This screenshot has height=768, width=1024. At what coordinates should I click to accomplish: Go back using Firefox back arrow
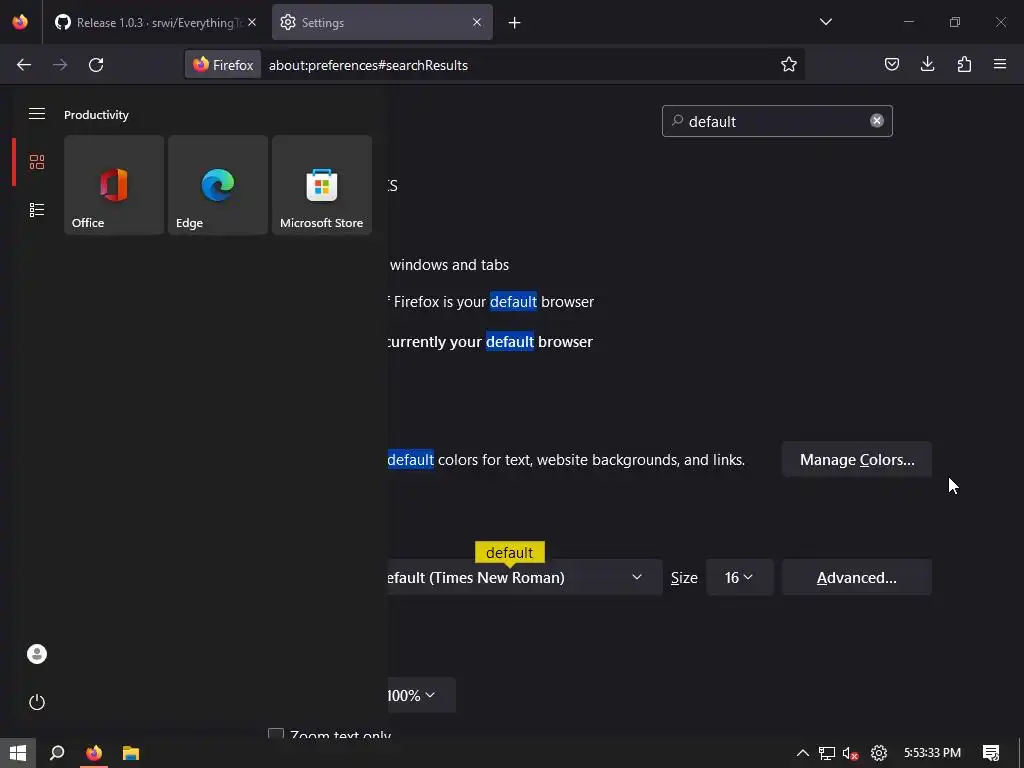coord(24,65)
